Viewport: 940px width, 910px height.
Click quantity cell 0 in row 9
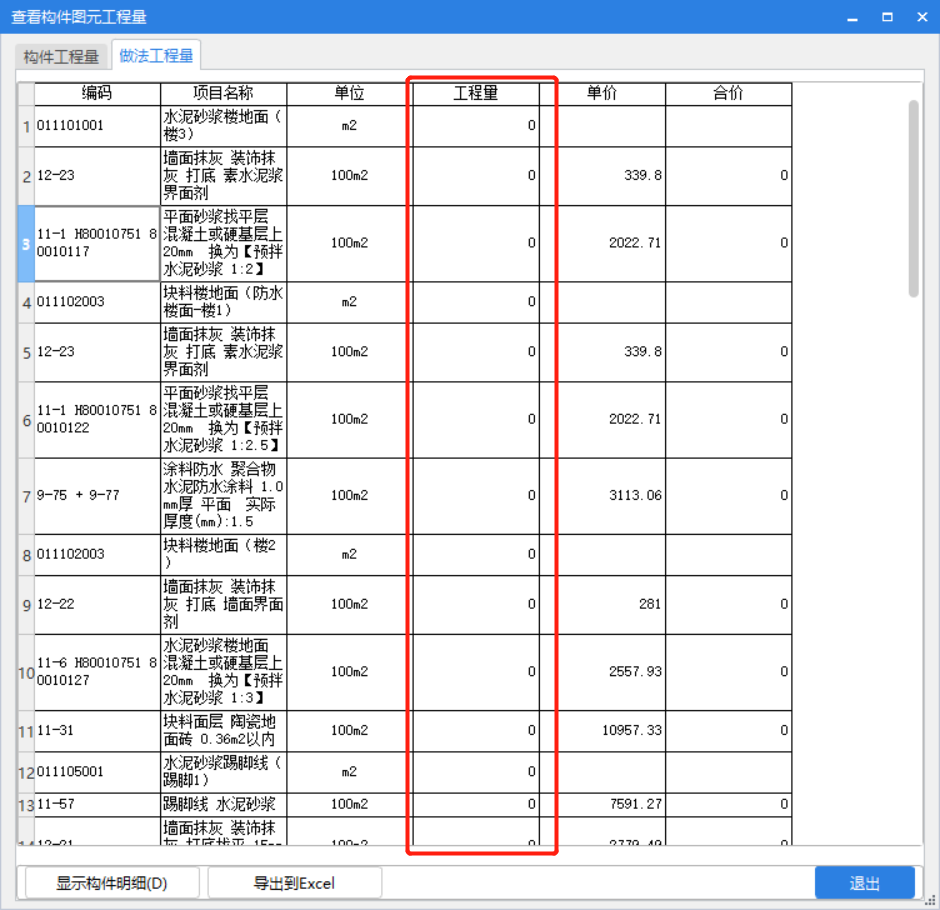tap(476, 605)
